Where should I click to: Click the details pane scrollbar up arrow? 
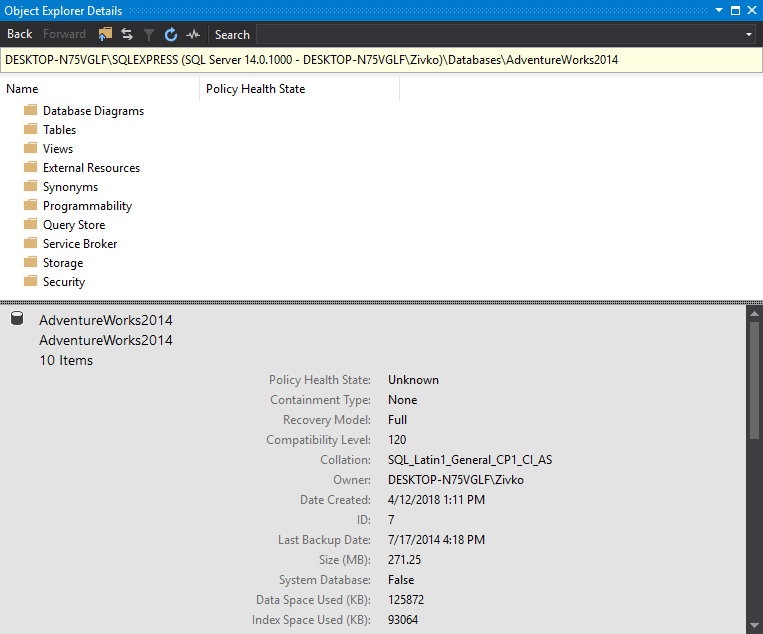pyautogui.click(x=754, y=314)
